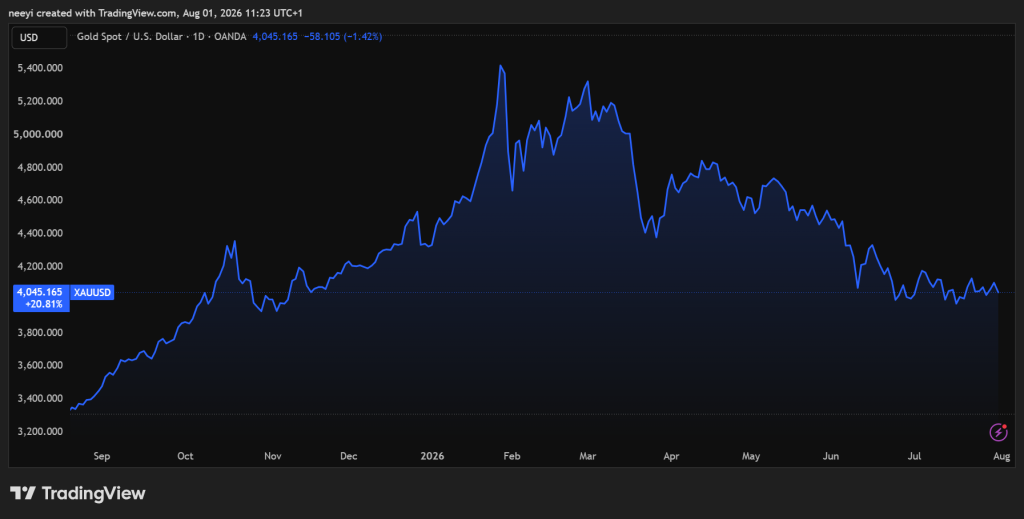The width and height of the screenshot is (1024, 519).
Task: Click the +20.81% percentage label
Action: coord(42,304)
